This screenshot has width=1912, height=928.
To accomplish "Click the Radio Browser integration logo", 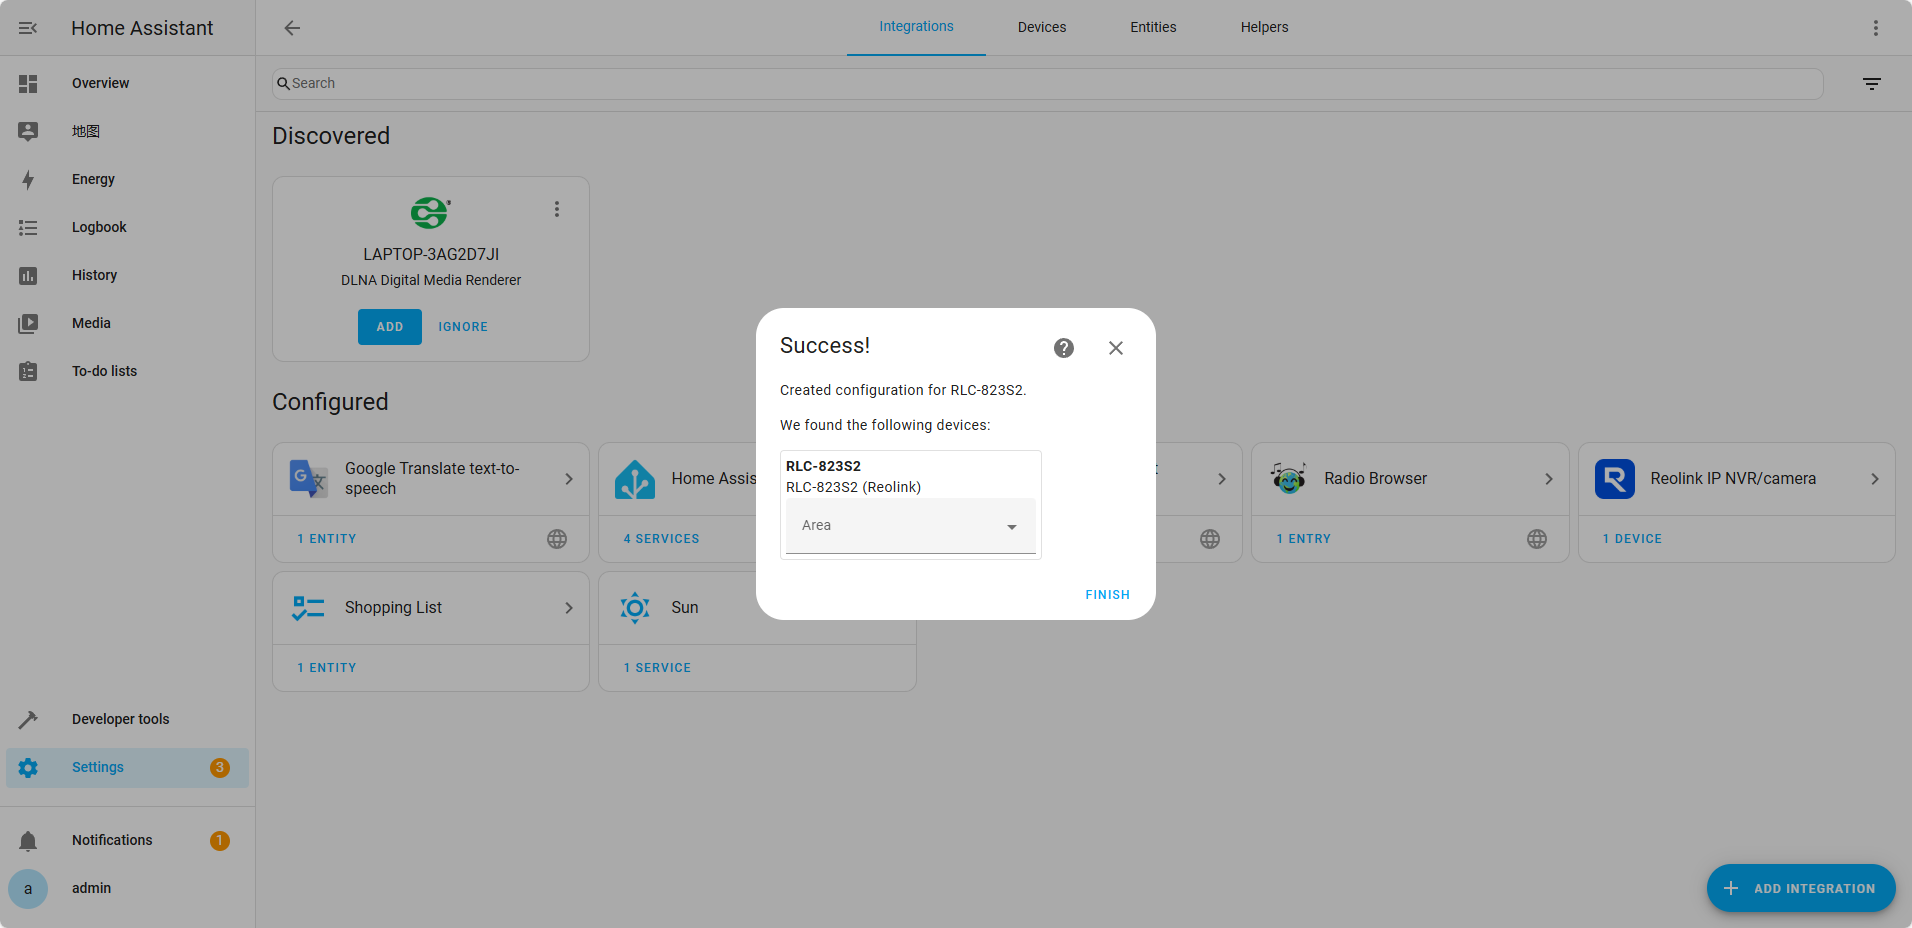I will pyautogui.click(x=1288, y=479).
